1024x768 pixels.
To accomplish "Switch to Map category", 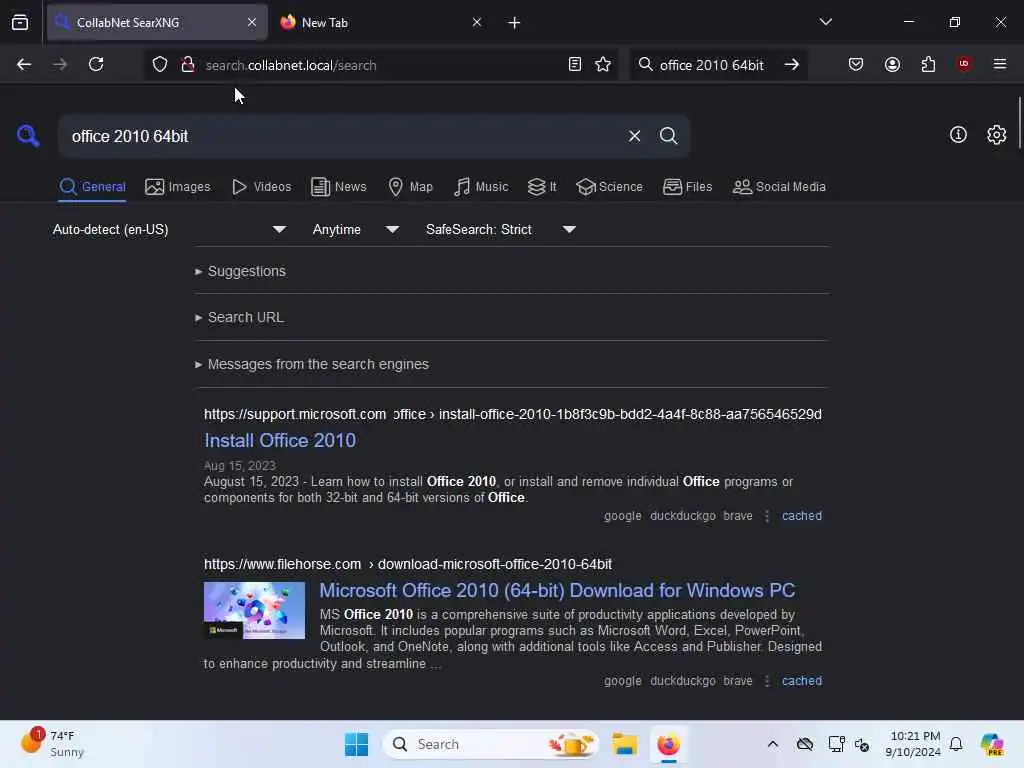I will pos(410,187).
